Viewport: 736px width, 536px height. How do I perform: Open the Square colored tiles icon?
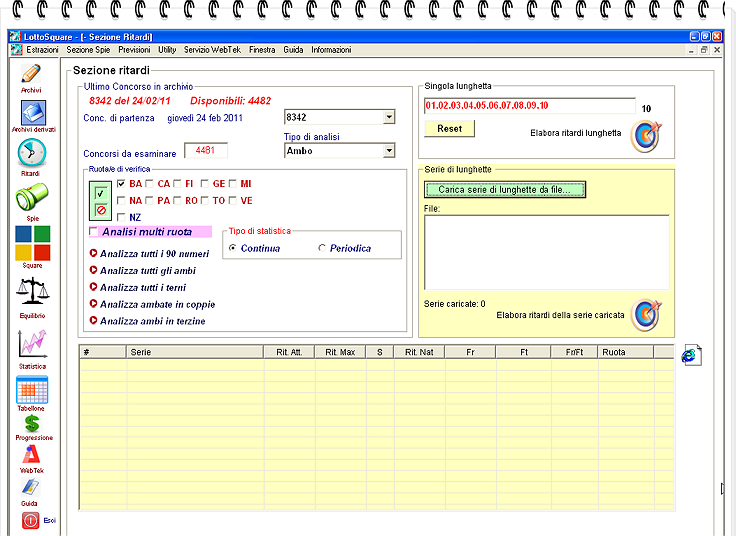[32, 243]
